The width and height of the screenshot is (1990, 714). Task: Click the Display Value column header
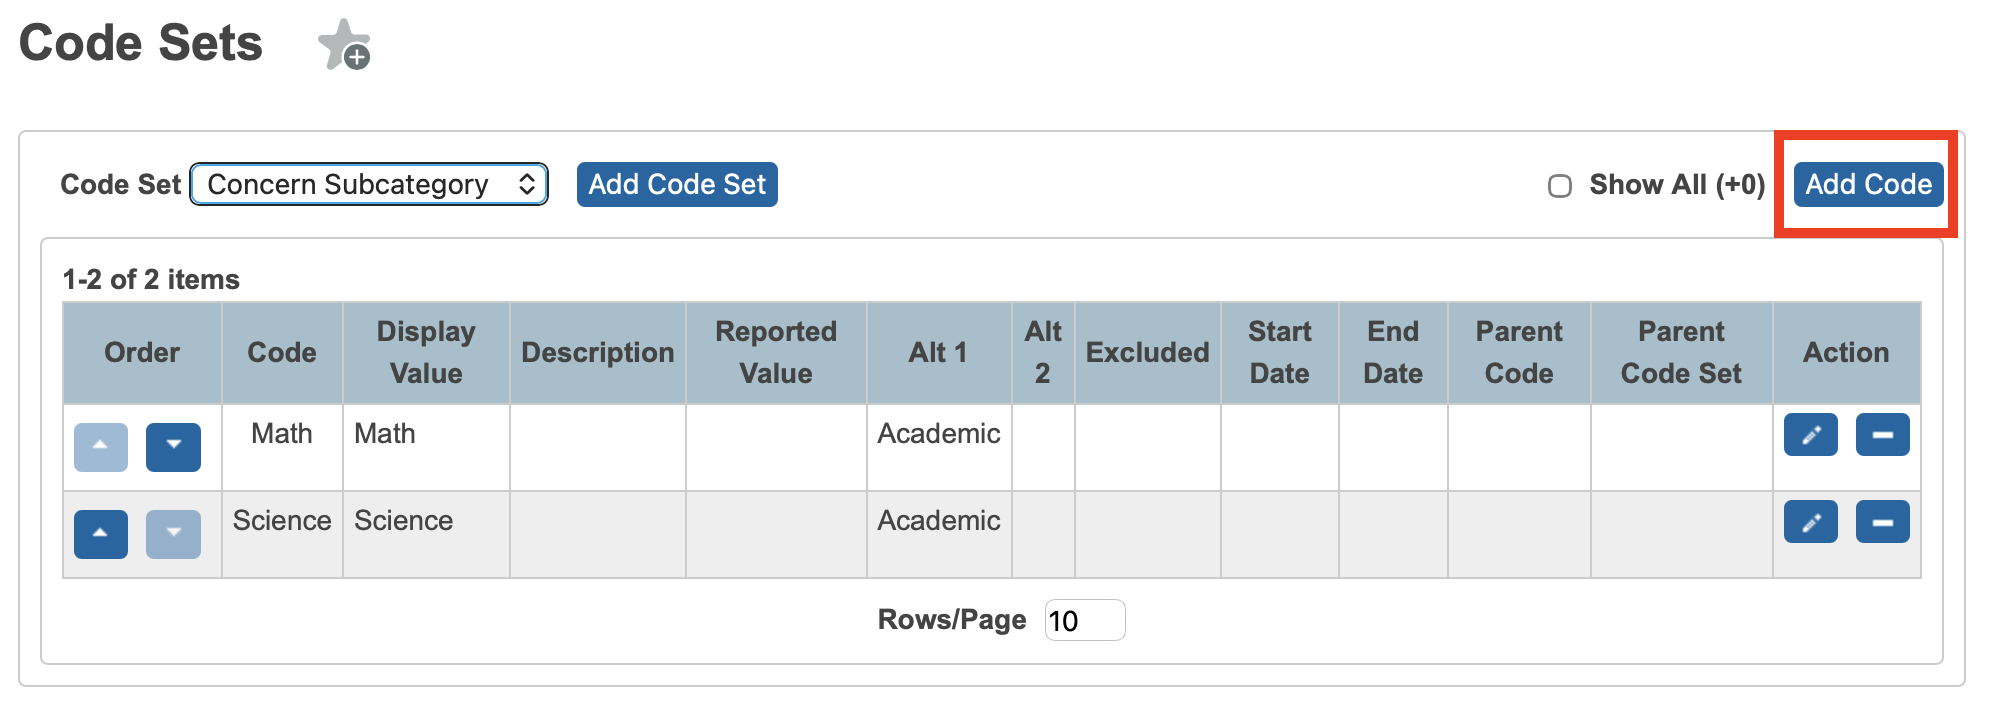(425, 352)
